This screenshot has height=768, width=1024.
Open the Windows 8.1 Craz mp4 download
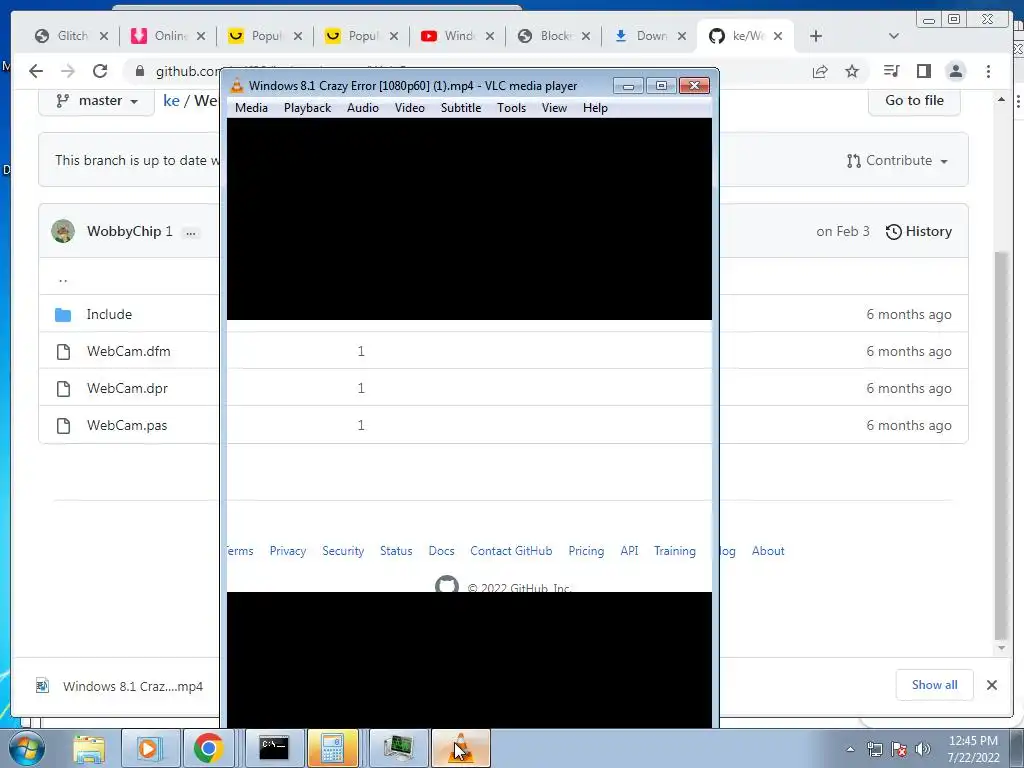click(121, 686)
